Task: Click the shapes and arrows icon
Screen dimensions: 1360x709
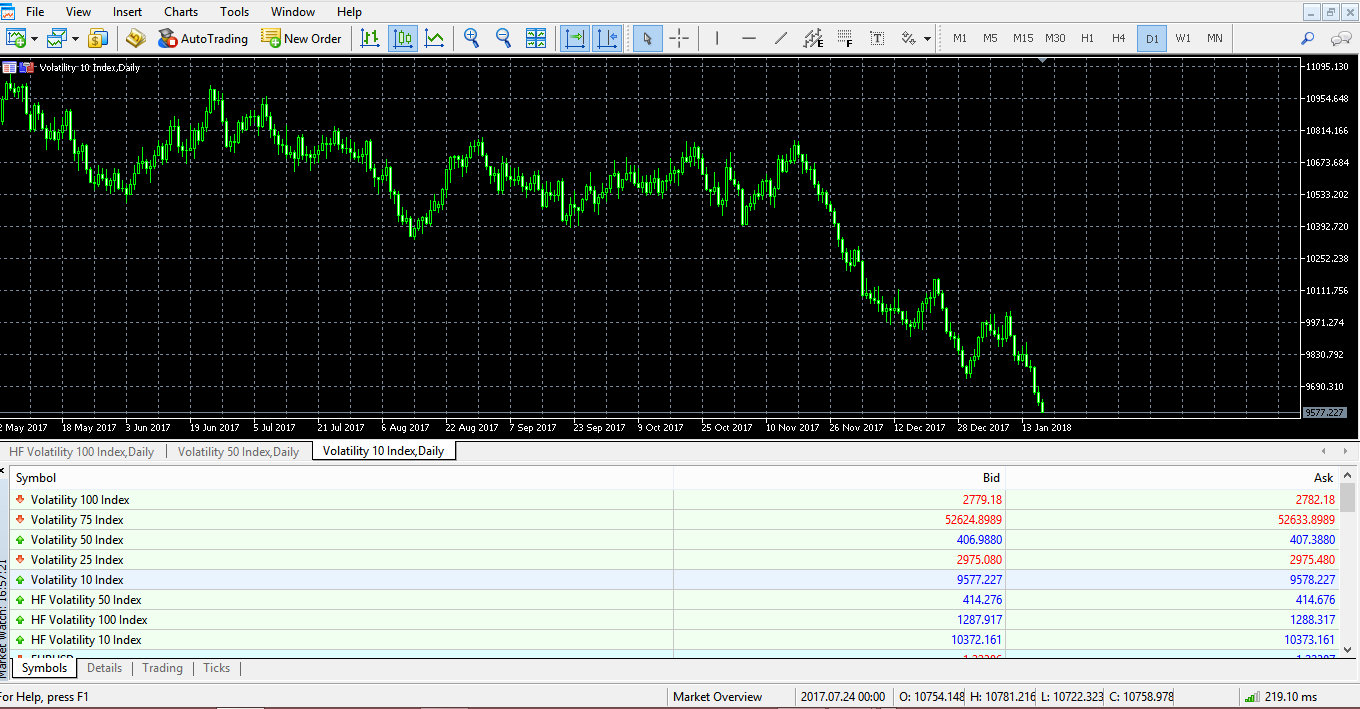Action: (x=908, y=39)
